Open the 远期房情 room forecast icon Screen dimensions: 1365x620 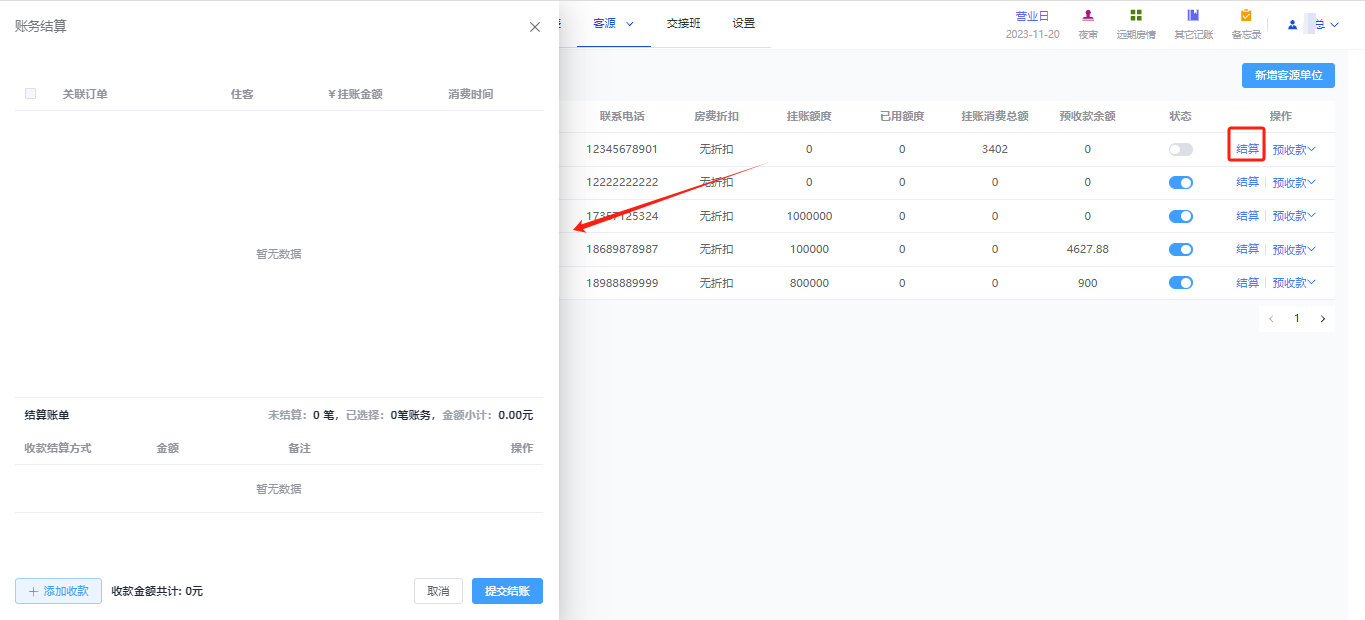coord(1136,16)
